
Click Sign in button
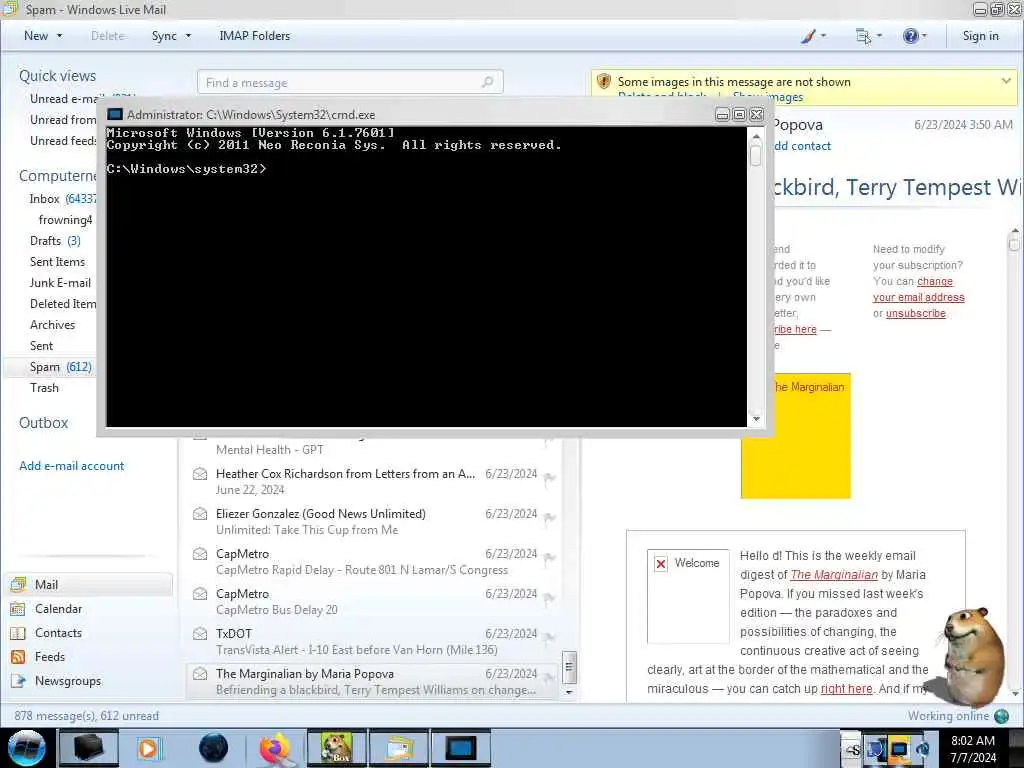click(980, 36)
